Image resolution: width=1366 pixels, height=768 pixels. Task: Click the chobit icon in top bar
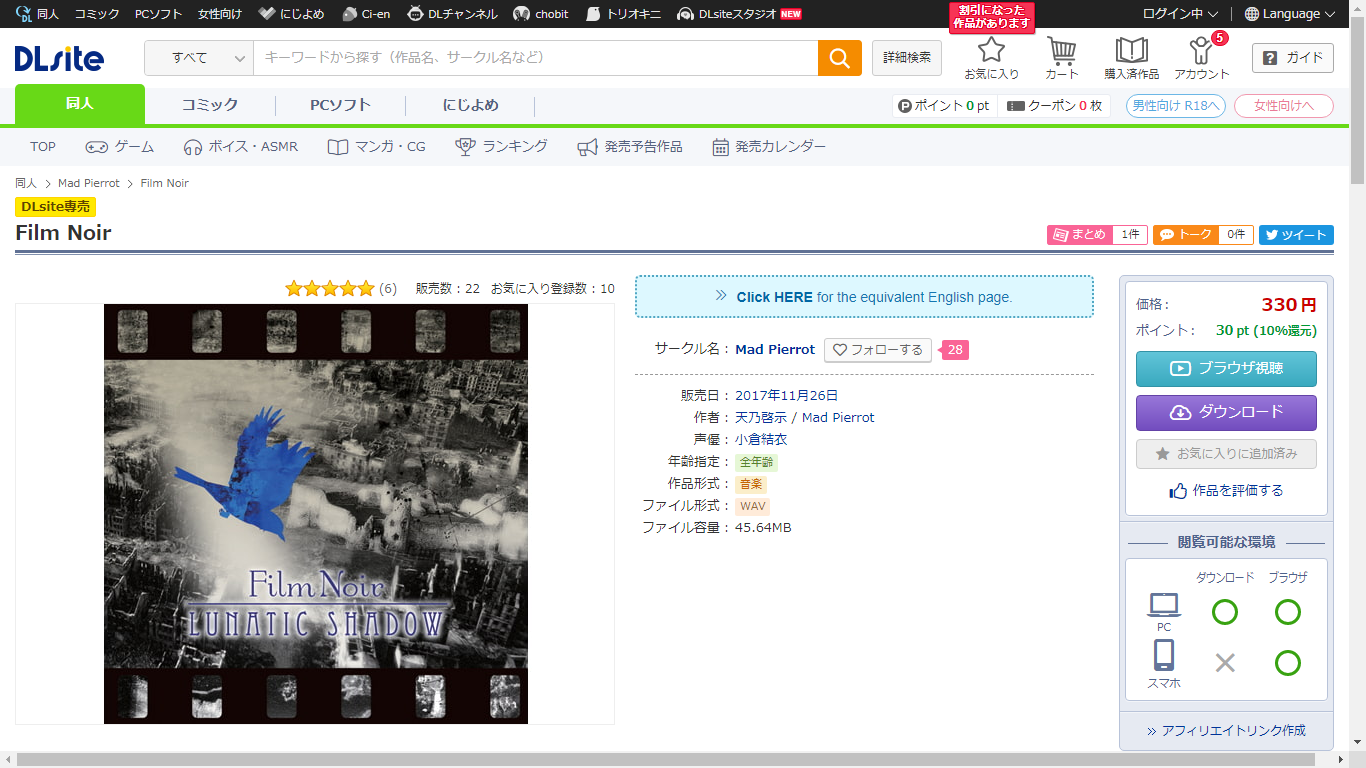click(521, 14)
